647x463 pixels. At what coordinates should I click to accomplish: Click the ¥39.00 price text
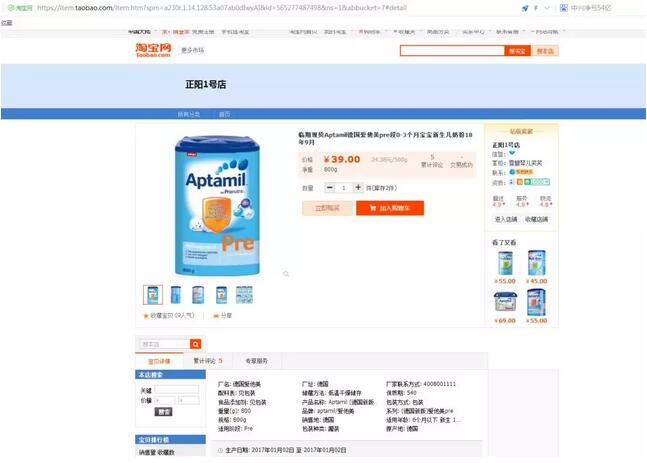[342, 159]
